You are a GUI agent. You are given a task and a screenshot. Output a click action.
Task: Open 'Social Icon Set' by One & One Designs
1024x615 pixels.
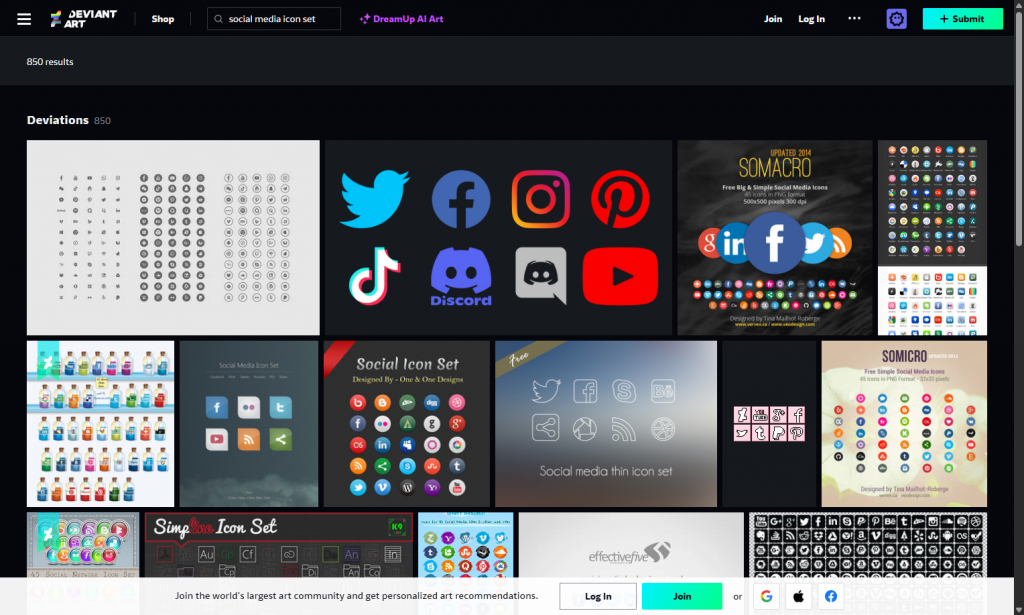click(407, 424)
